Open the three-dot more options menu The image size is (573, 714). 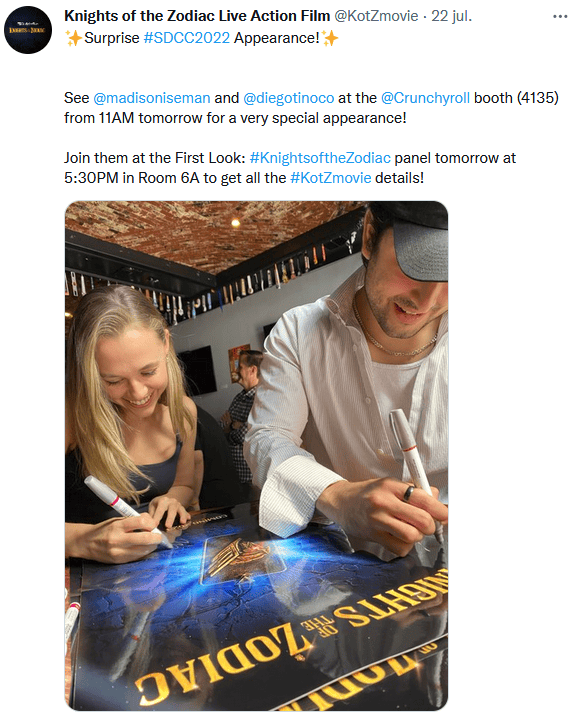tap(560, 16)
